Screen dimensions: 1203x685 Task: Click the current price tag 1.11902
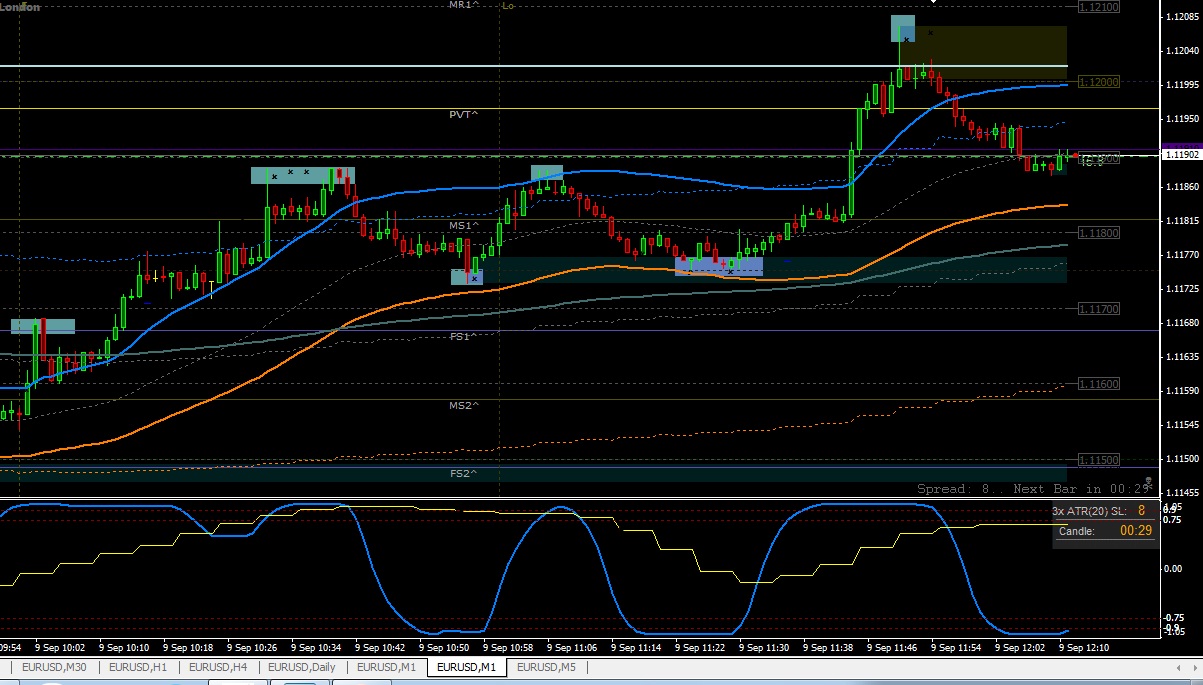(x=1182, y=155)
